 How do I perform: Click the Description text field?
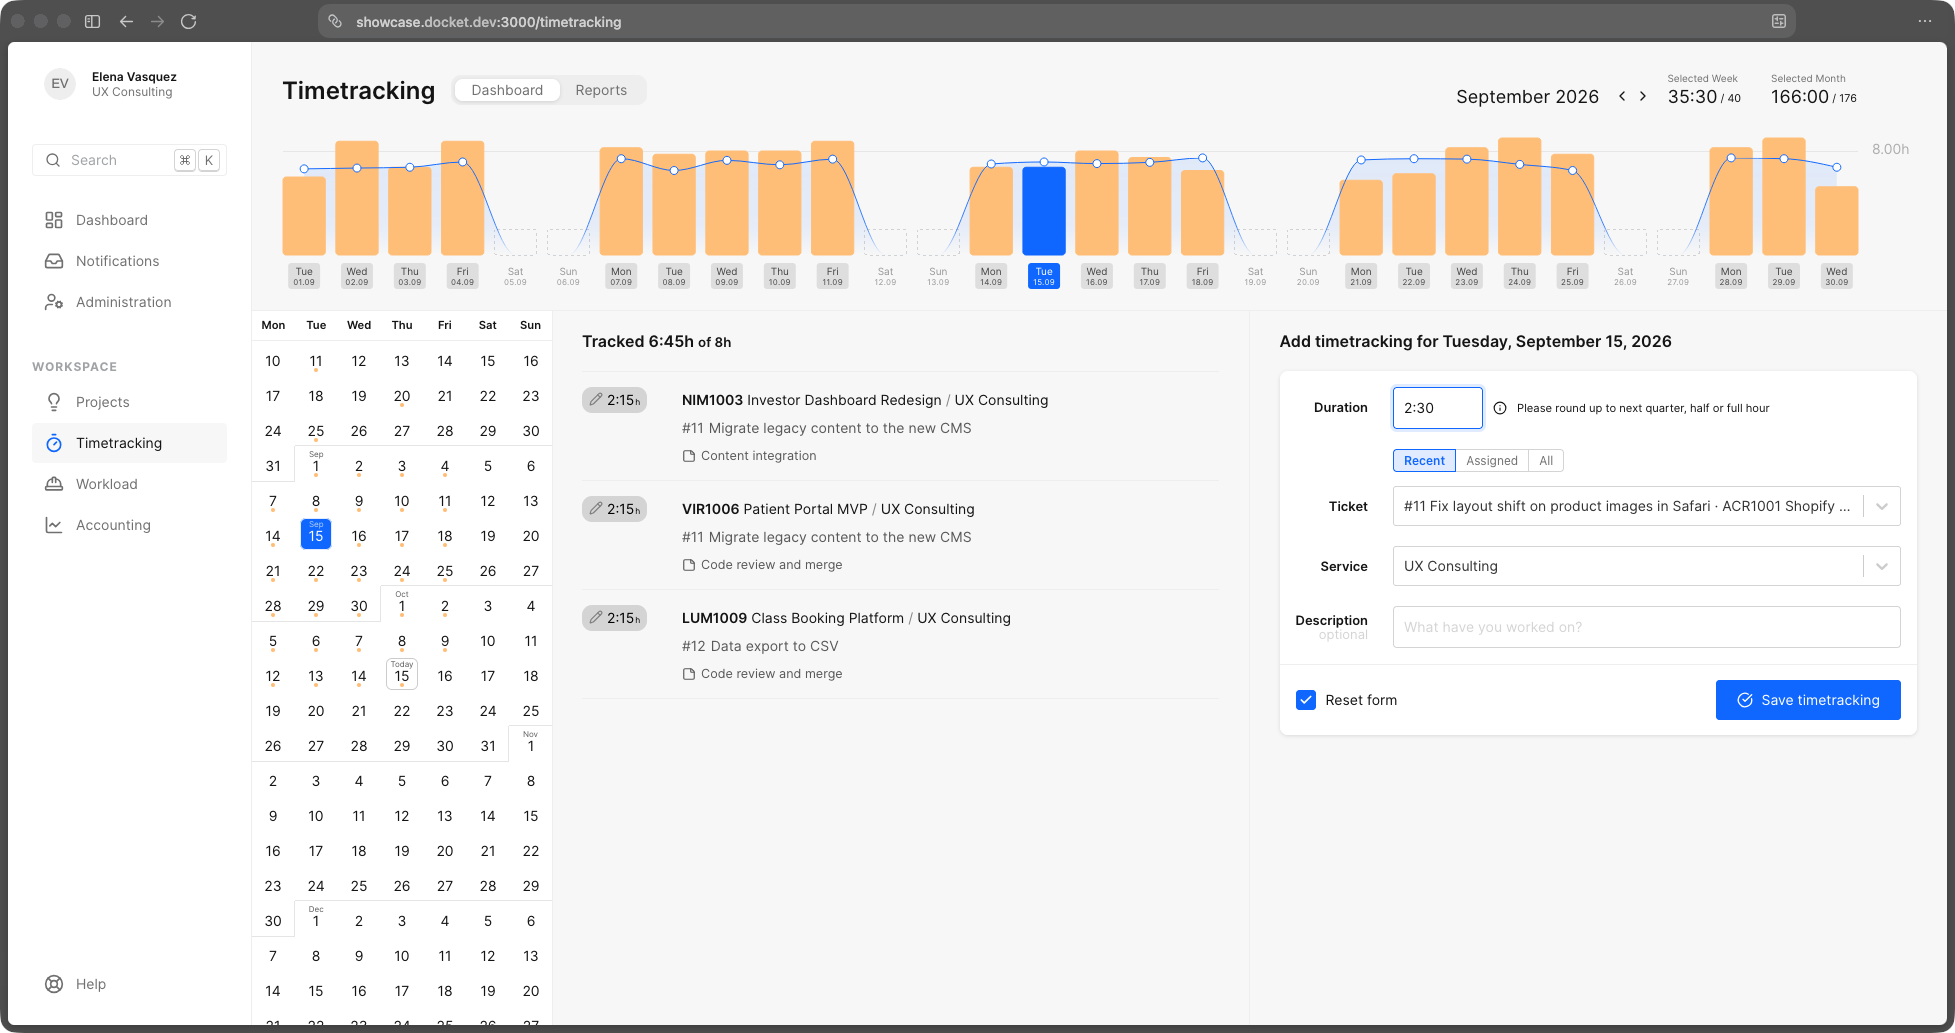[1646, 627]
